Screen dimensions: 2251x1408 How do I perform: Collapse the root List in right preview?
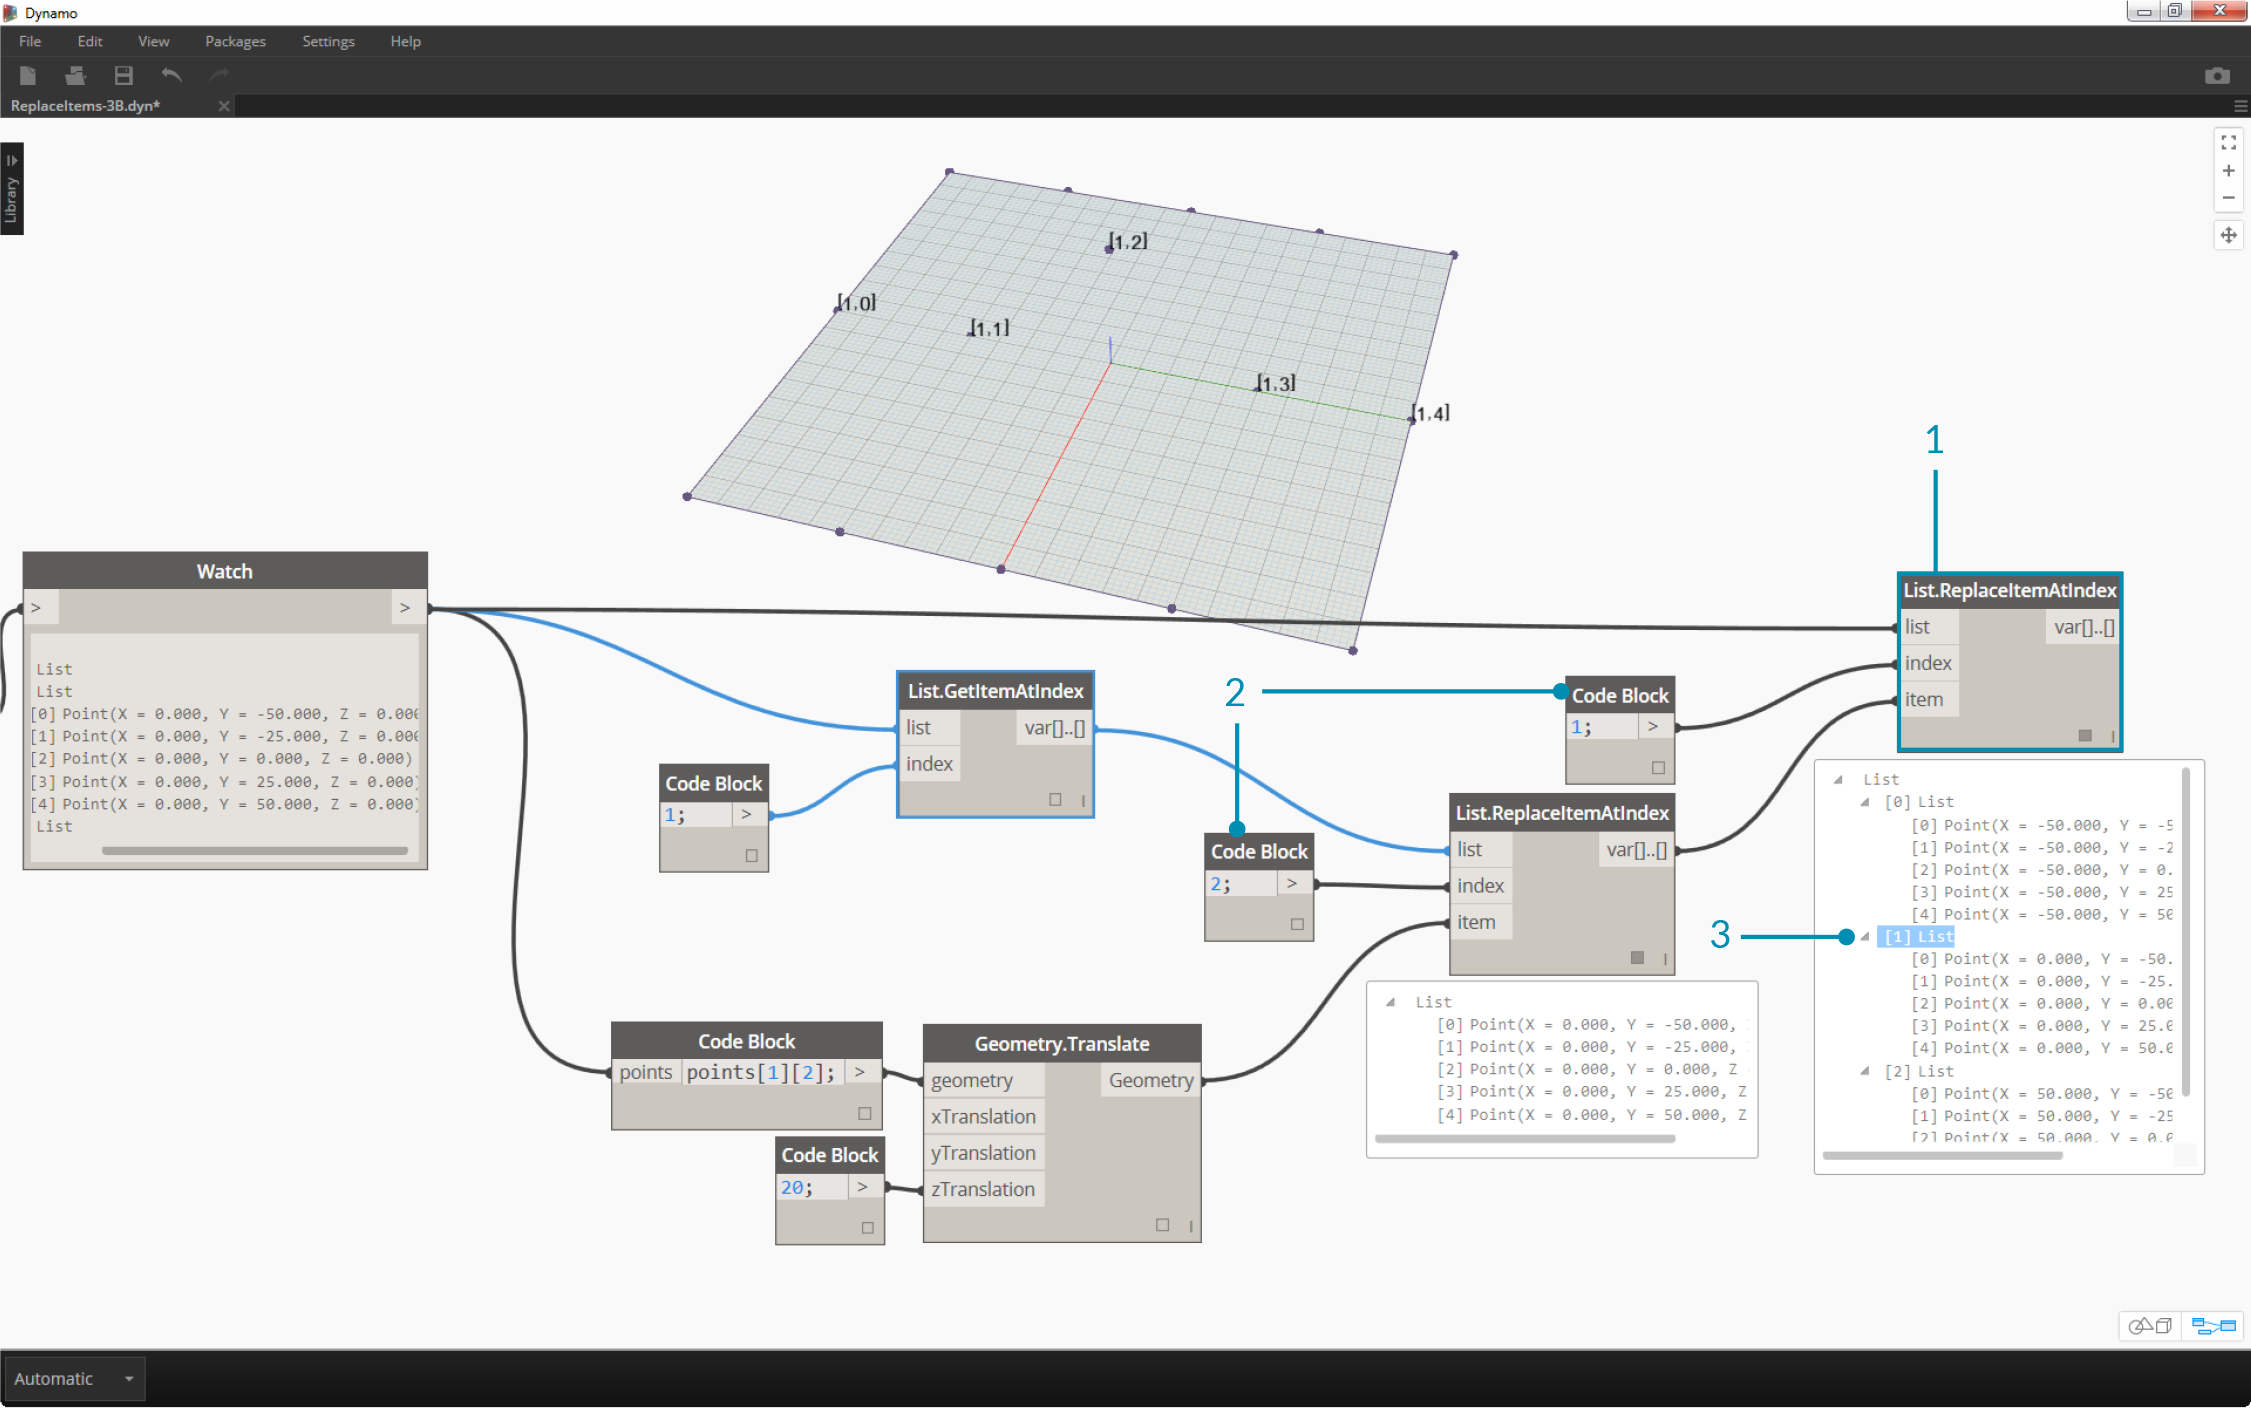pyautogui.click(x=1837, y=779)
